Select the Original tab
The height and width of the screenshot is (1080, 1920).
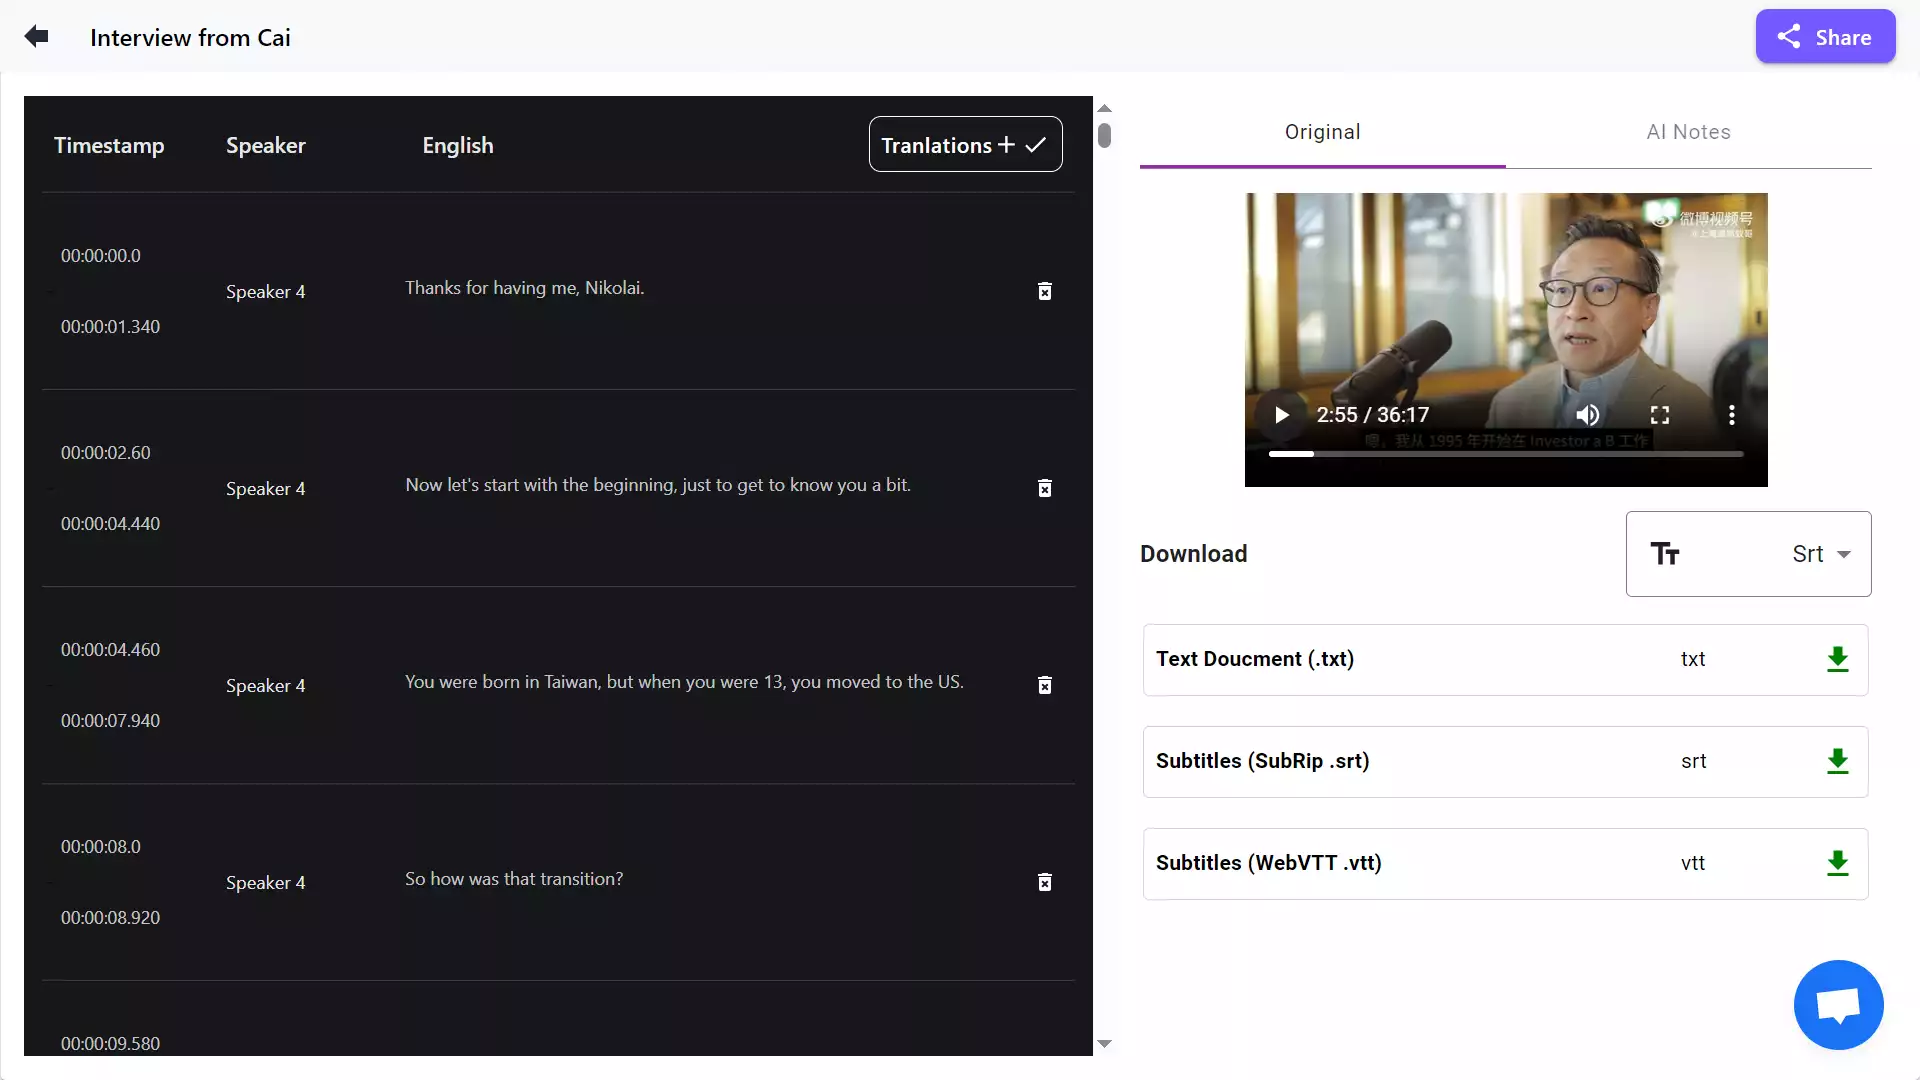click(x=1321, y=131)
